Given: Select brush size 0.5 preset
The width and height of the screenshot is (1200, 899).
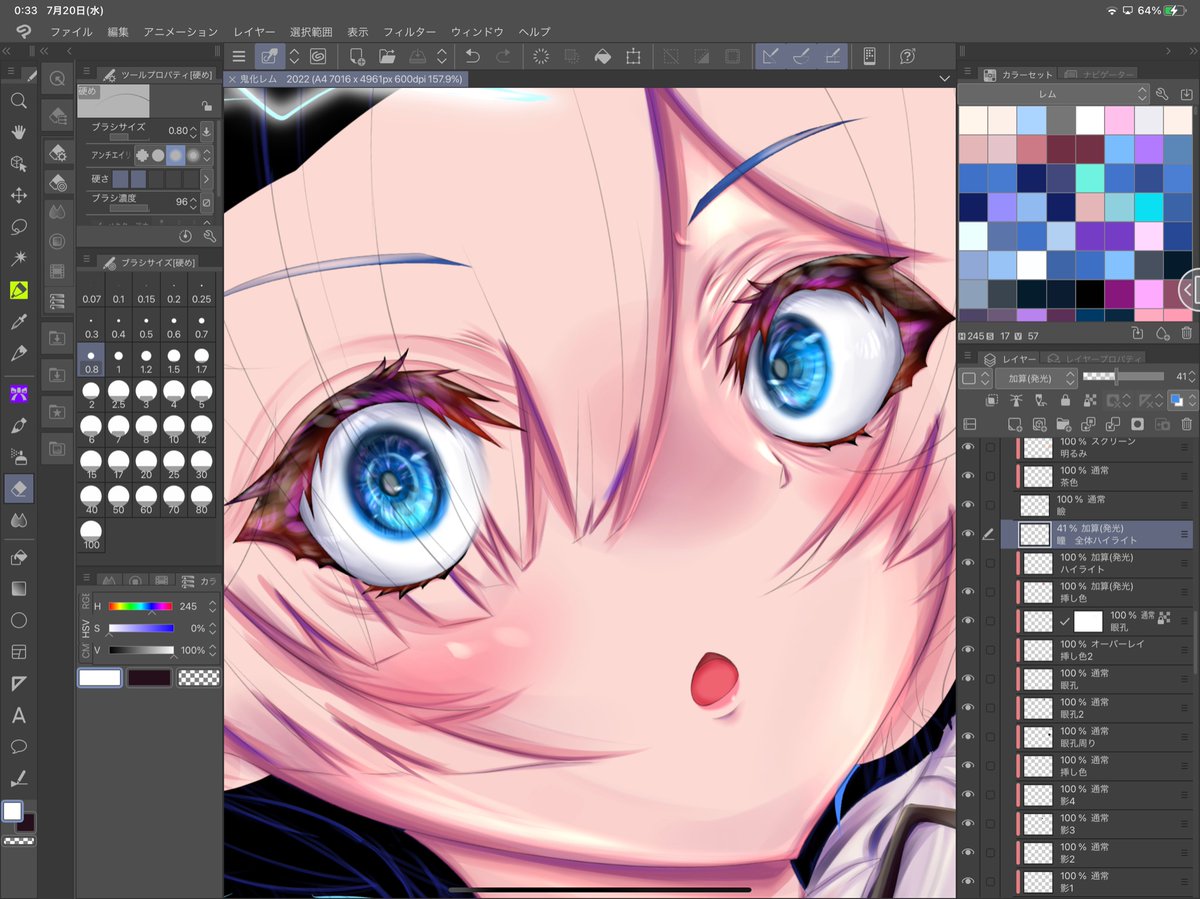Looking at the screenshot, I should tap(146, 327).
